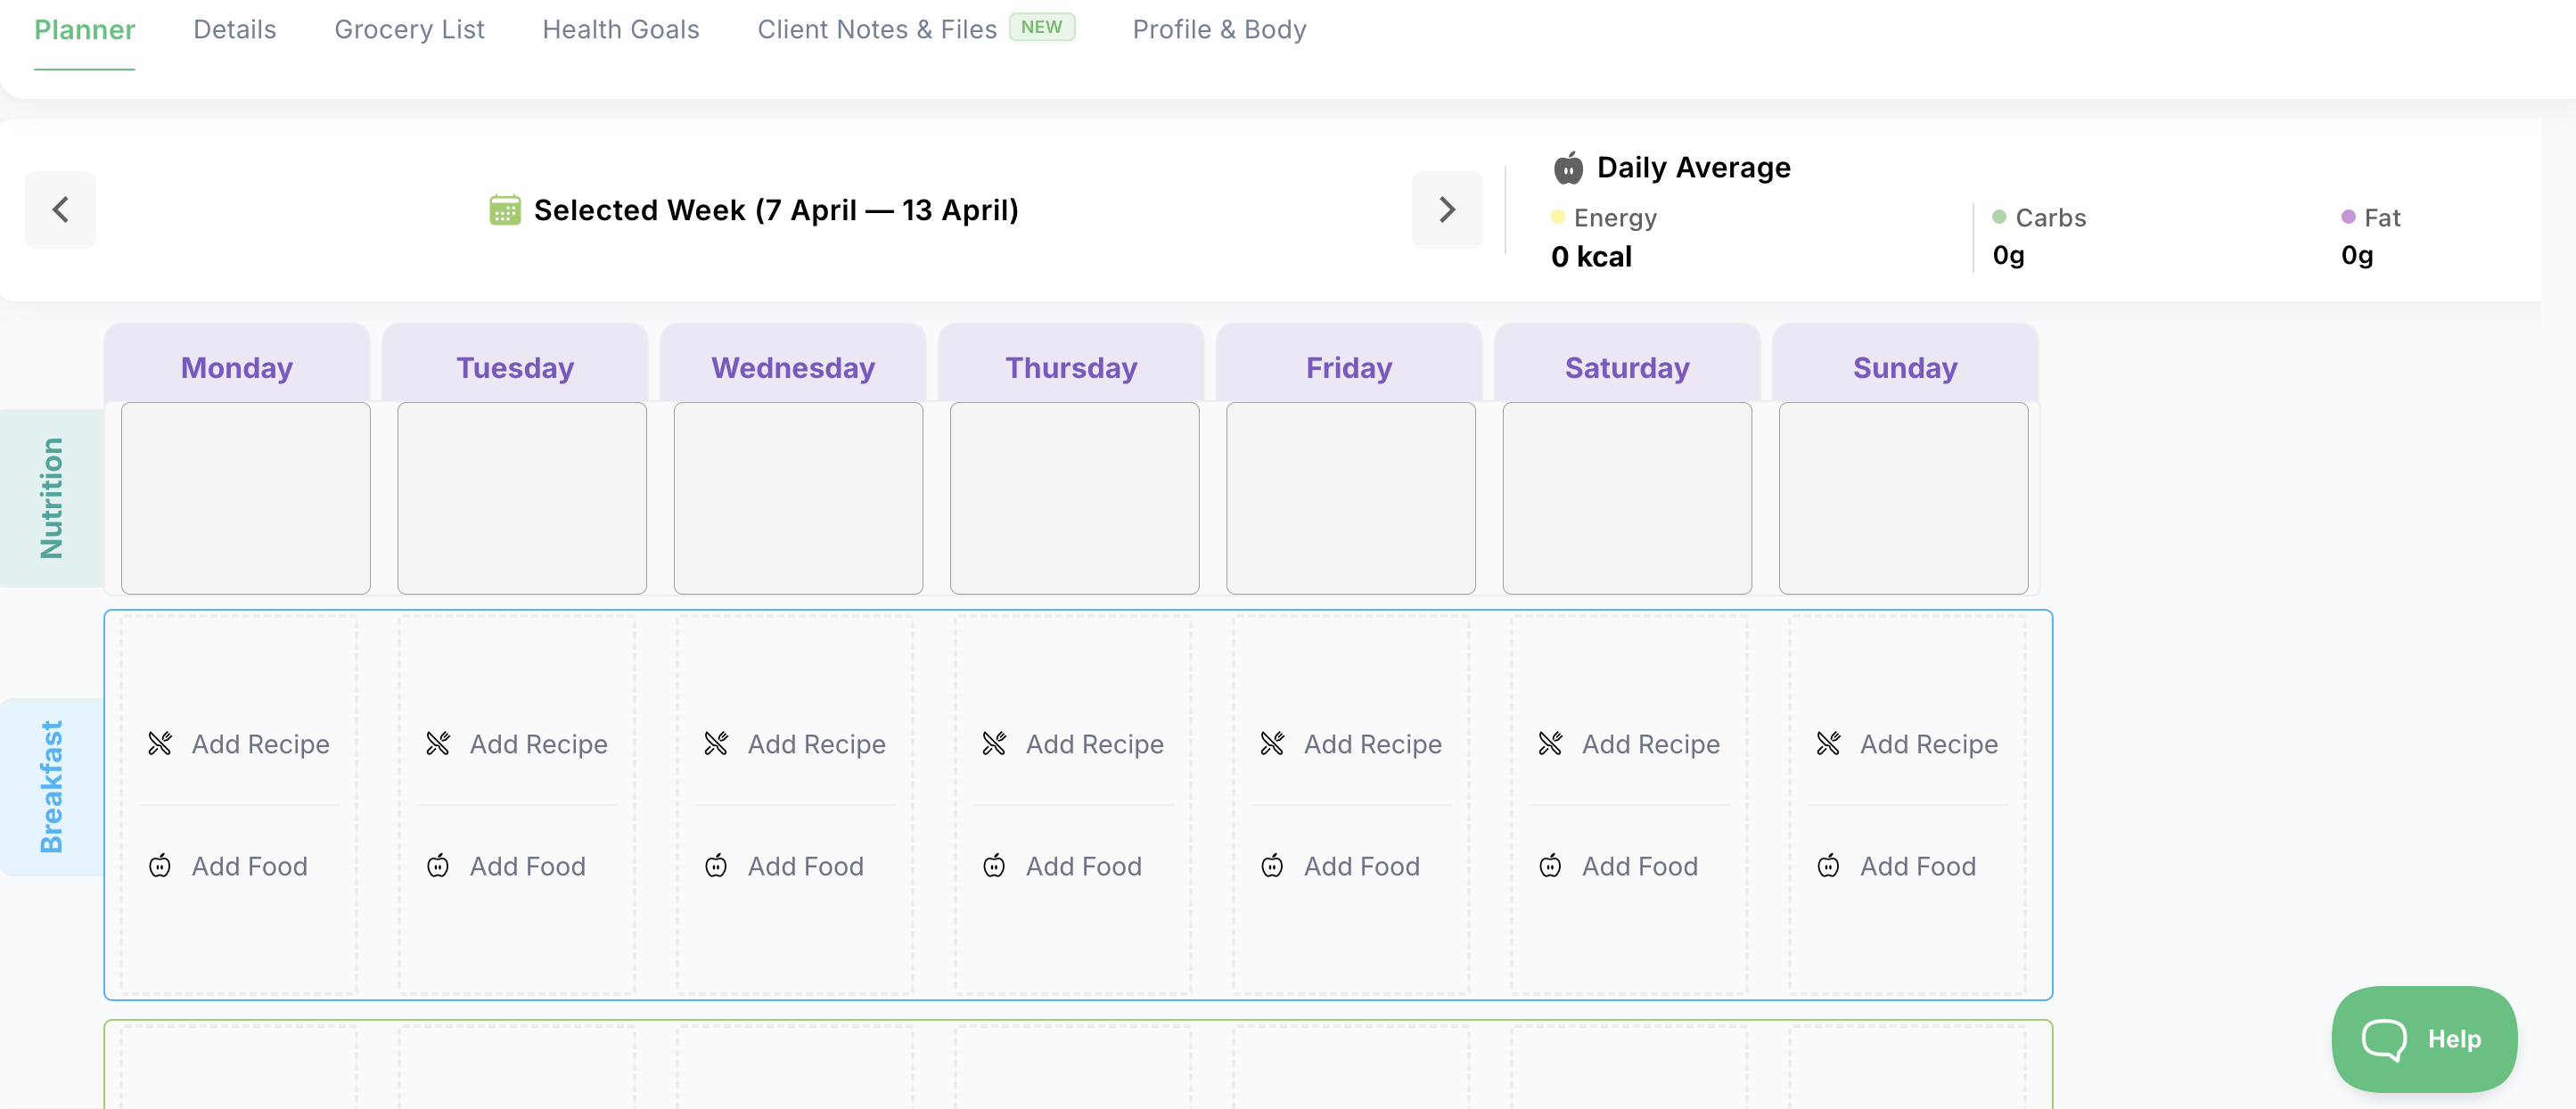The height and width of the screenshot is (1109, 2576).
Task: Click Monday's Add Recipe utensils icon
Action: pos(160,743)
